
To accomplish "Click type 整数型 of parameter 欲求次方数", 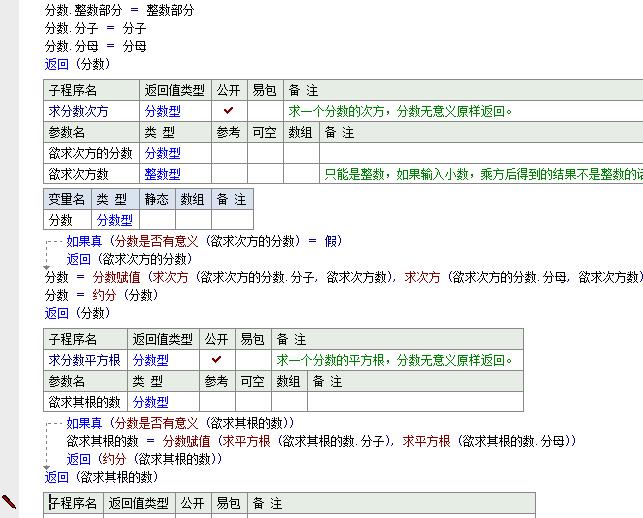I will [162, 174].
